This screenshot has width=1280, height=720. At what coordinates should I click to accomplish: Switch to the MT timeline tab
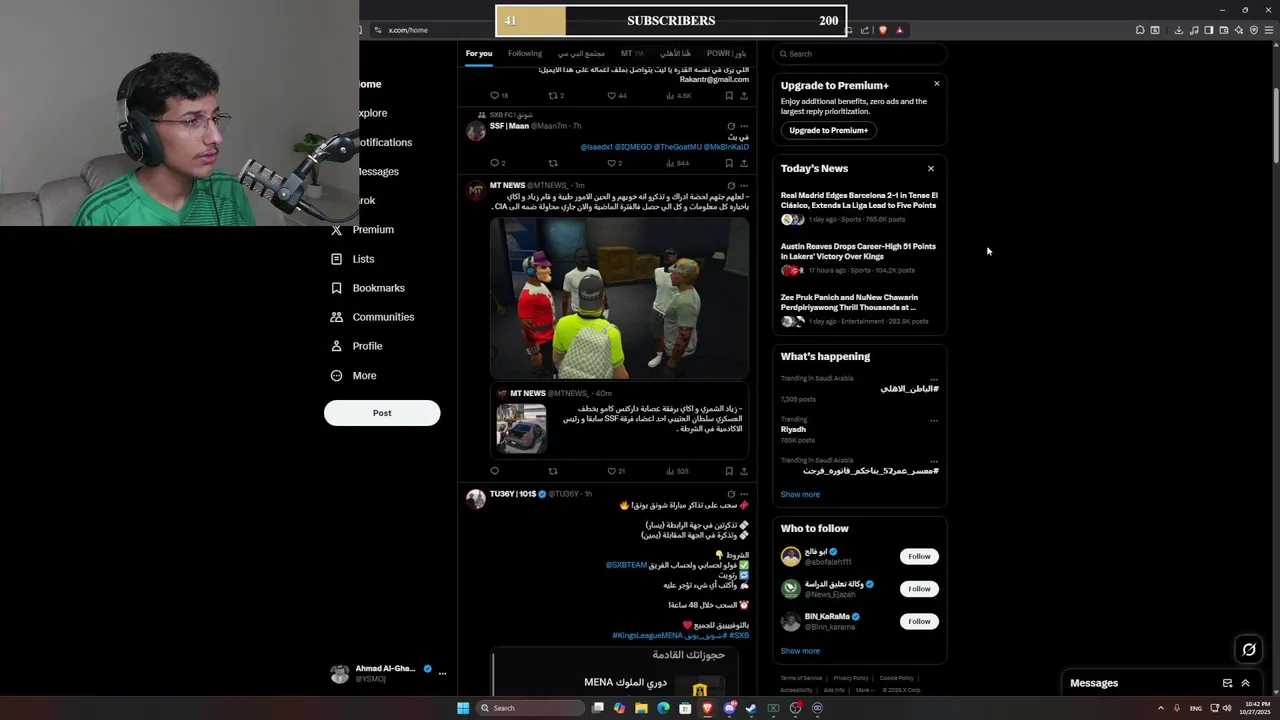632,54
